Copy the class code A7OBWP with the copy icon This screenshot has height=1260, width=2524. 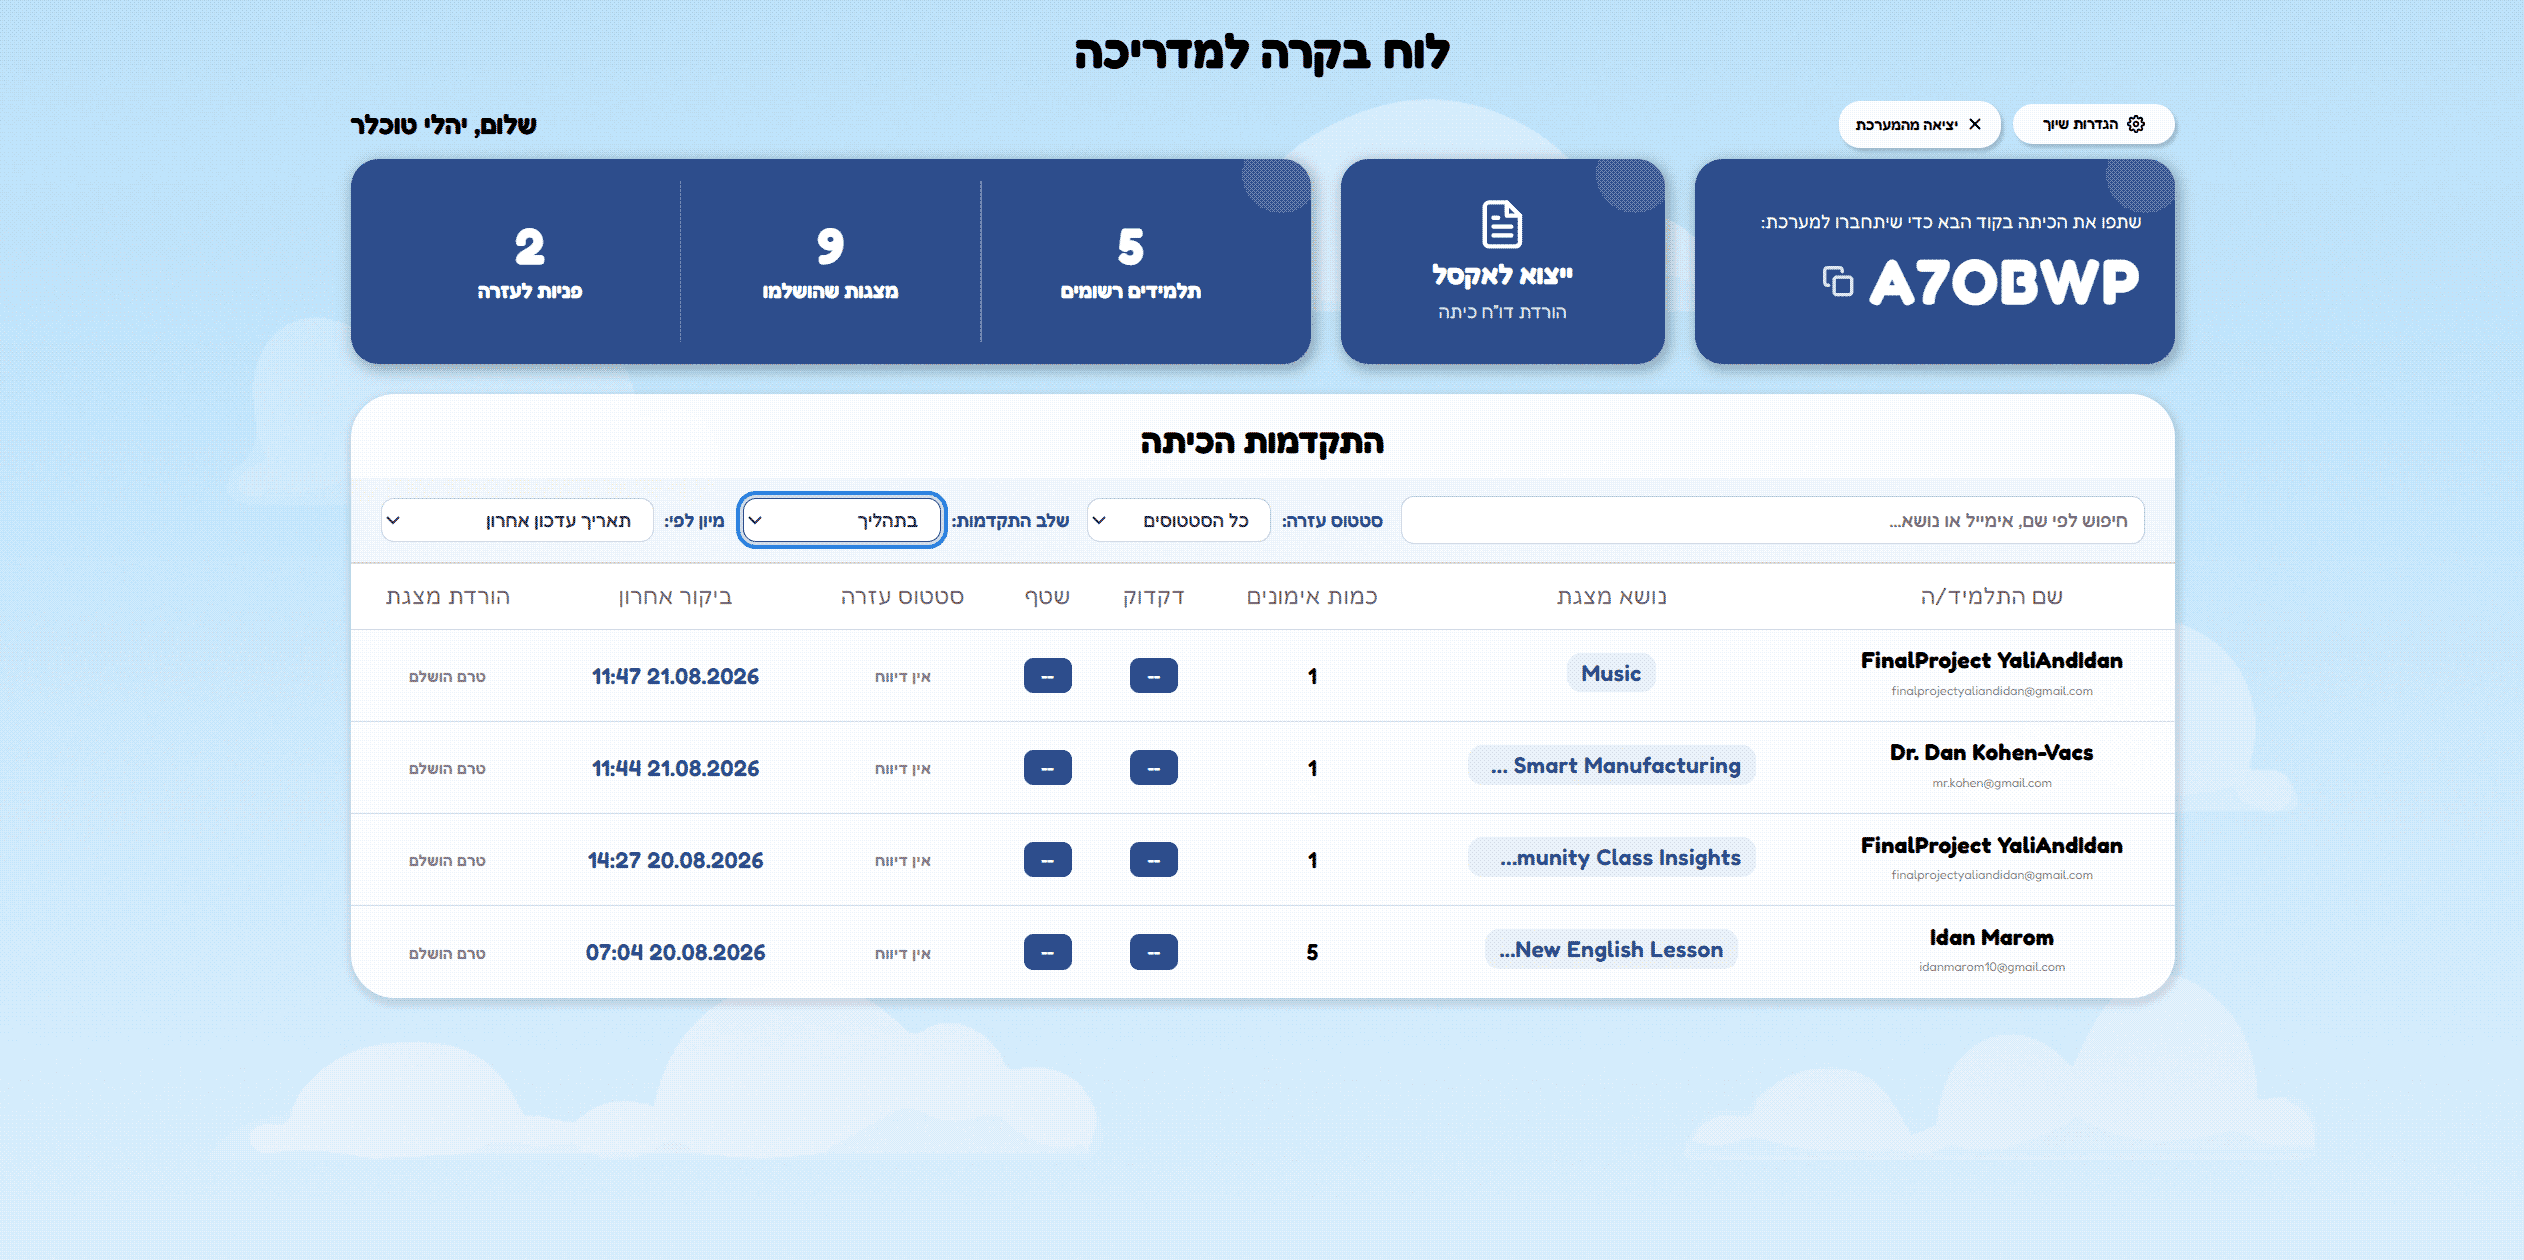1837,282
